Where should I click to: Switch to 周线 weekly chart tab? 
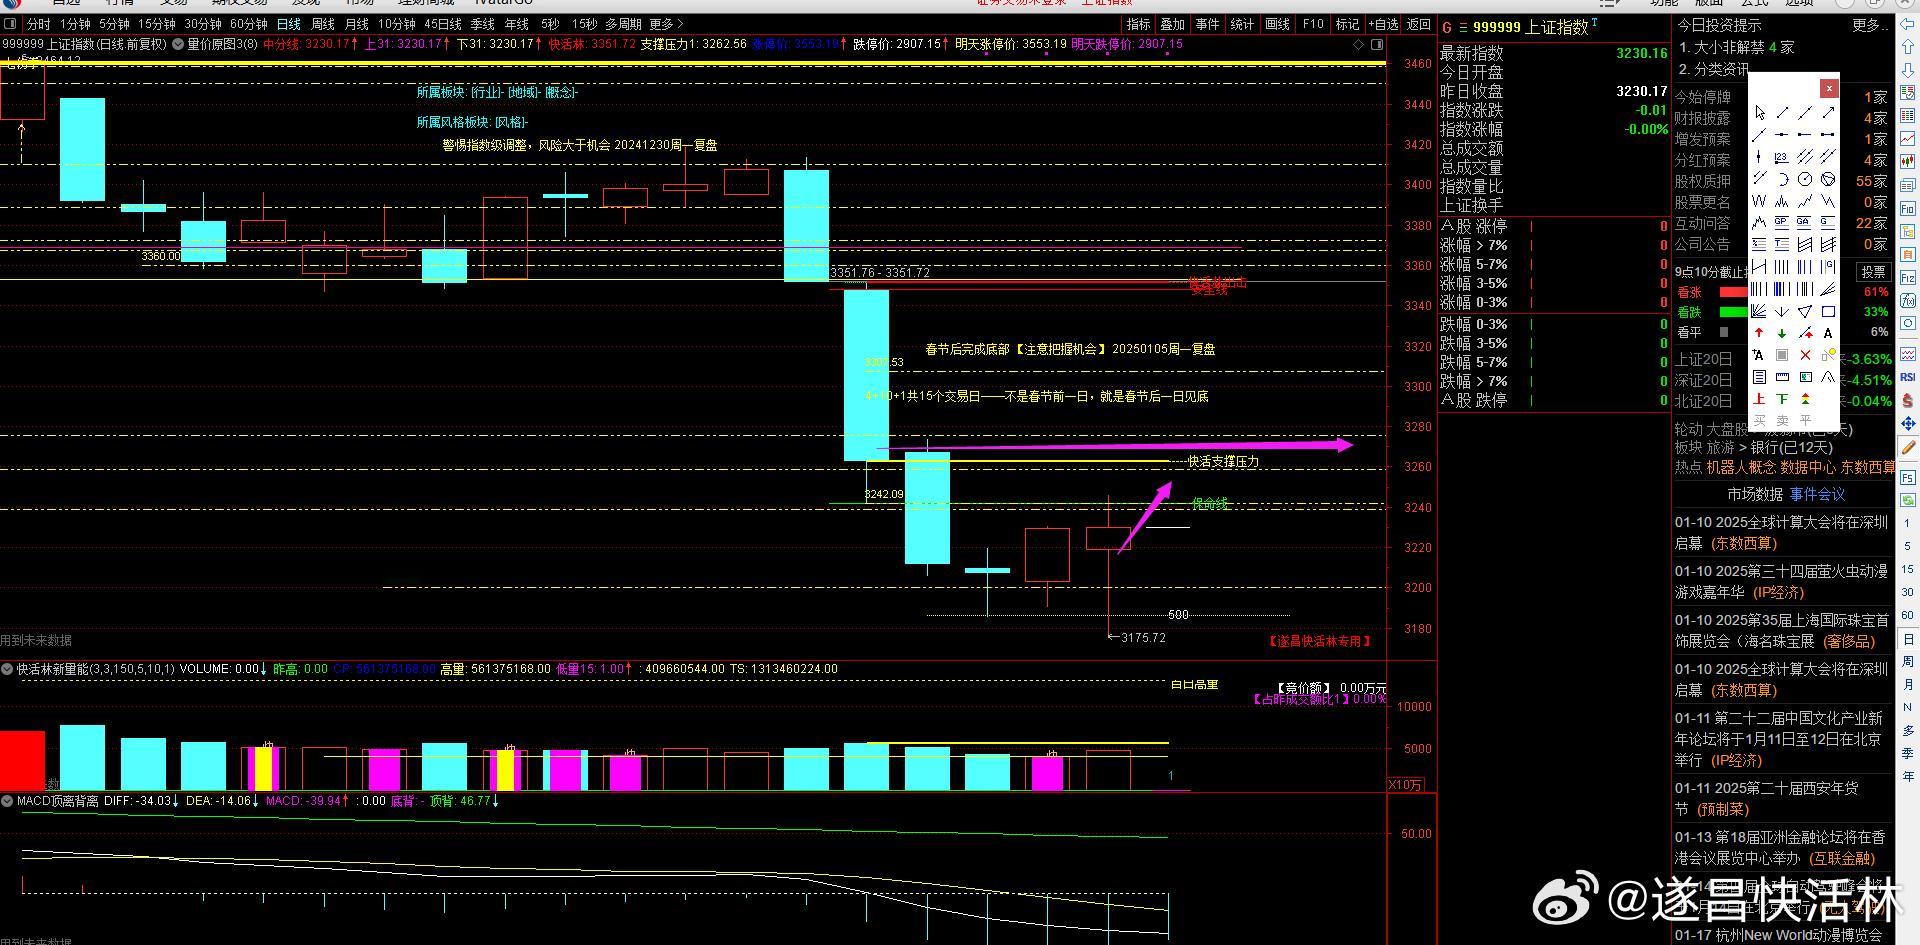click(323, 24)
